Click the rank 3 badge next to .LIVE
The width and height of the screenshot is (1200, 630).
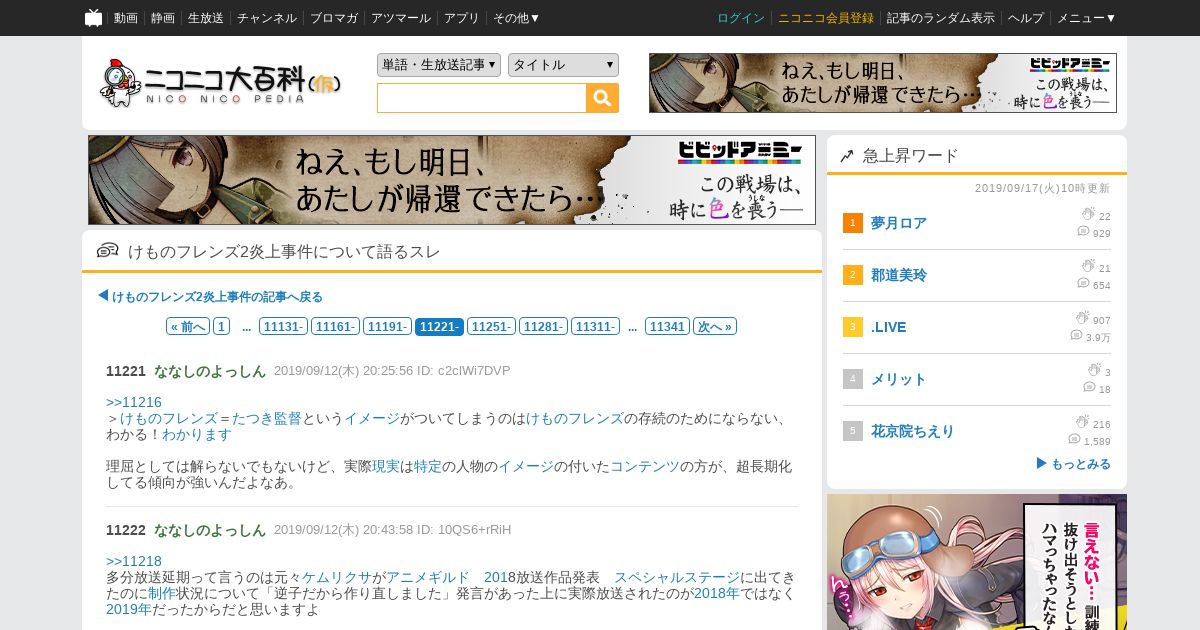coord(853,327)
